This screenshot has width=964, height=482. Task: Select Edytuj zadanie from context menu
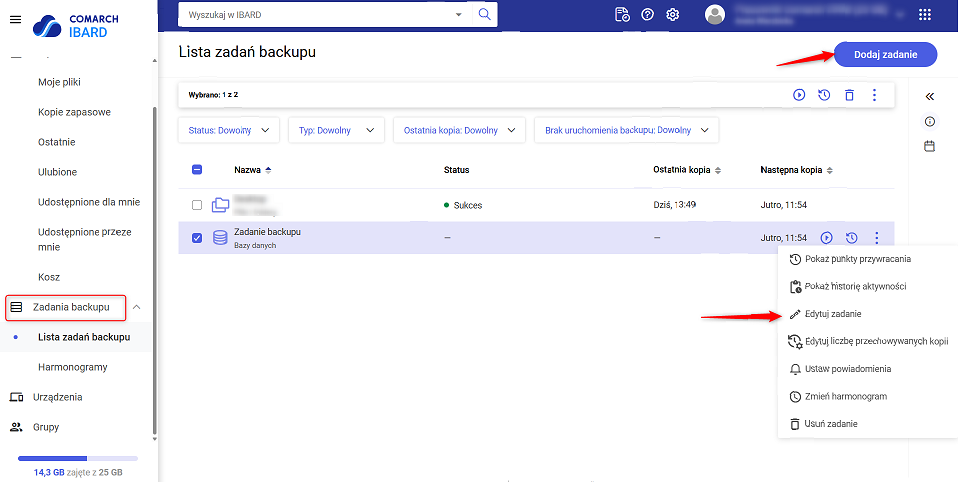(833, 314)
